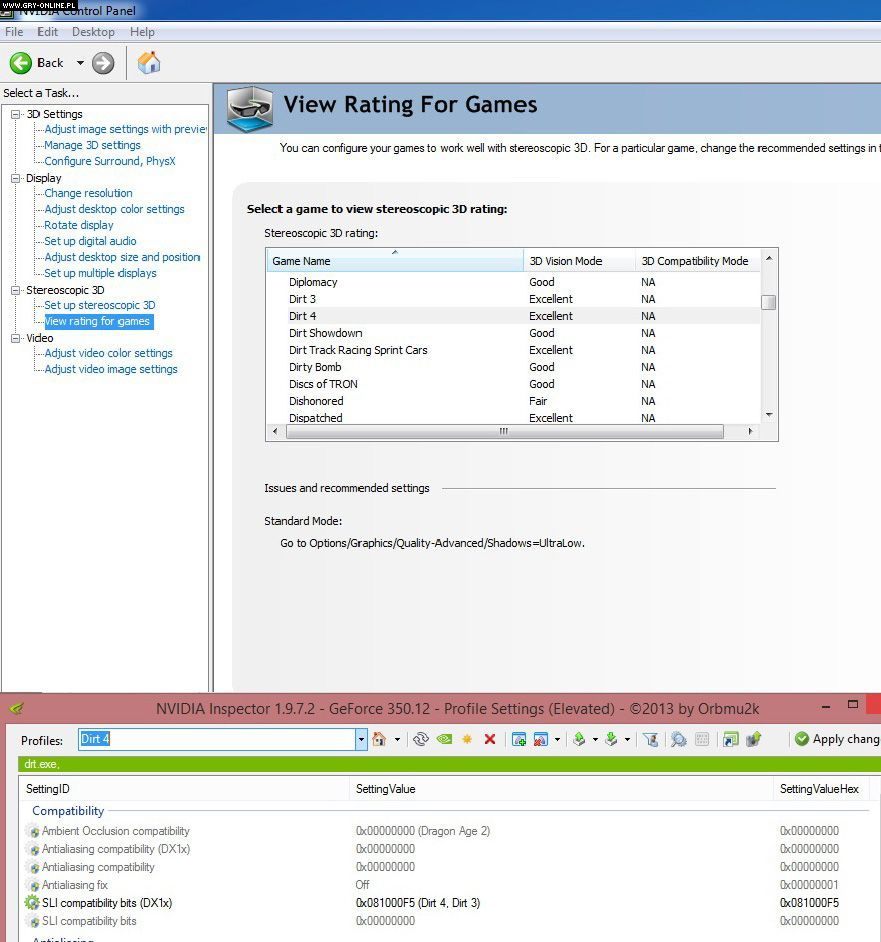Open Manage 3D settings link
881x942 pixels.
[x=92, y=145]
